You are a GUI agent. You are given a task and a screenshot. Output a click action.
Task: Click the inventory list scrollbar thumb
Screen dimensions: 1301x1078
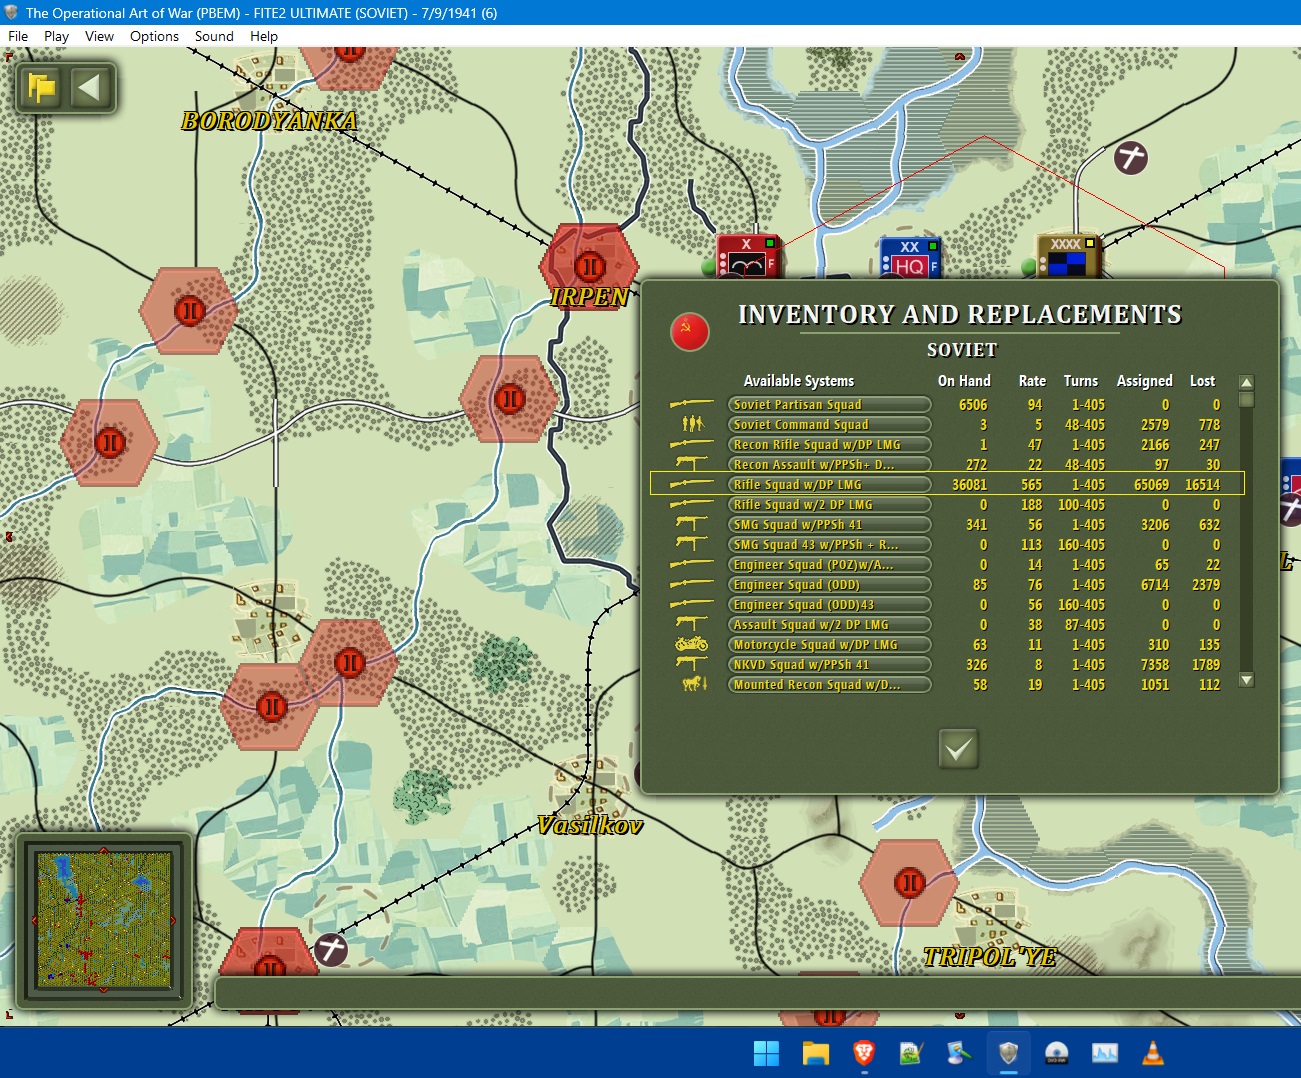coord(1246,399)
